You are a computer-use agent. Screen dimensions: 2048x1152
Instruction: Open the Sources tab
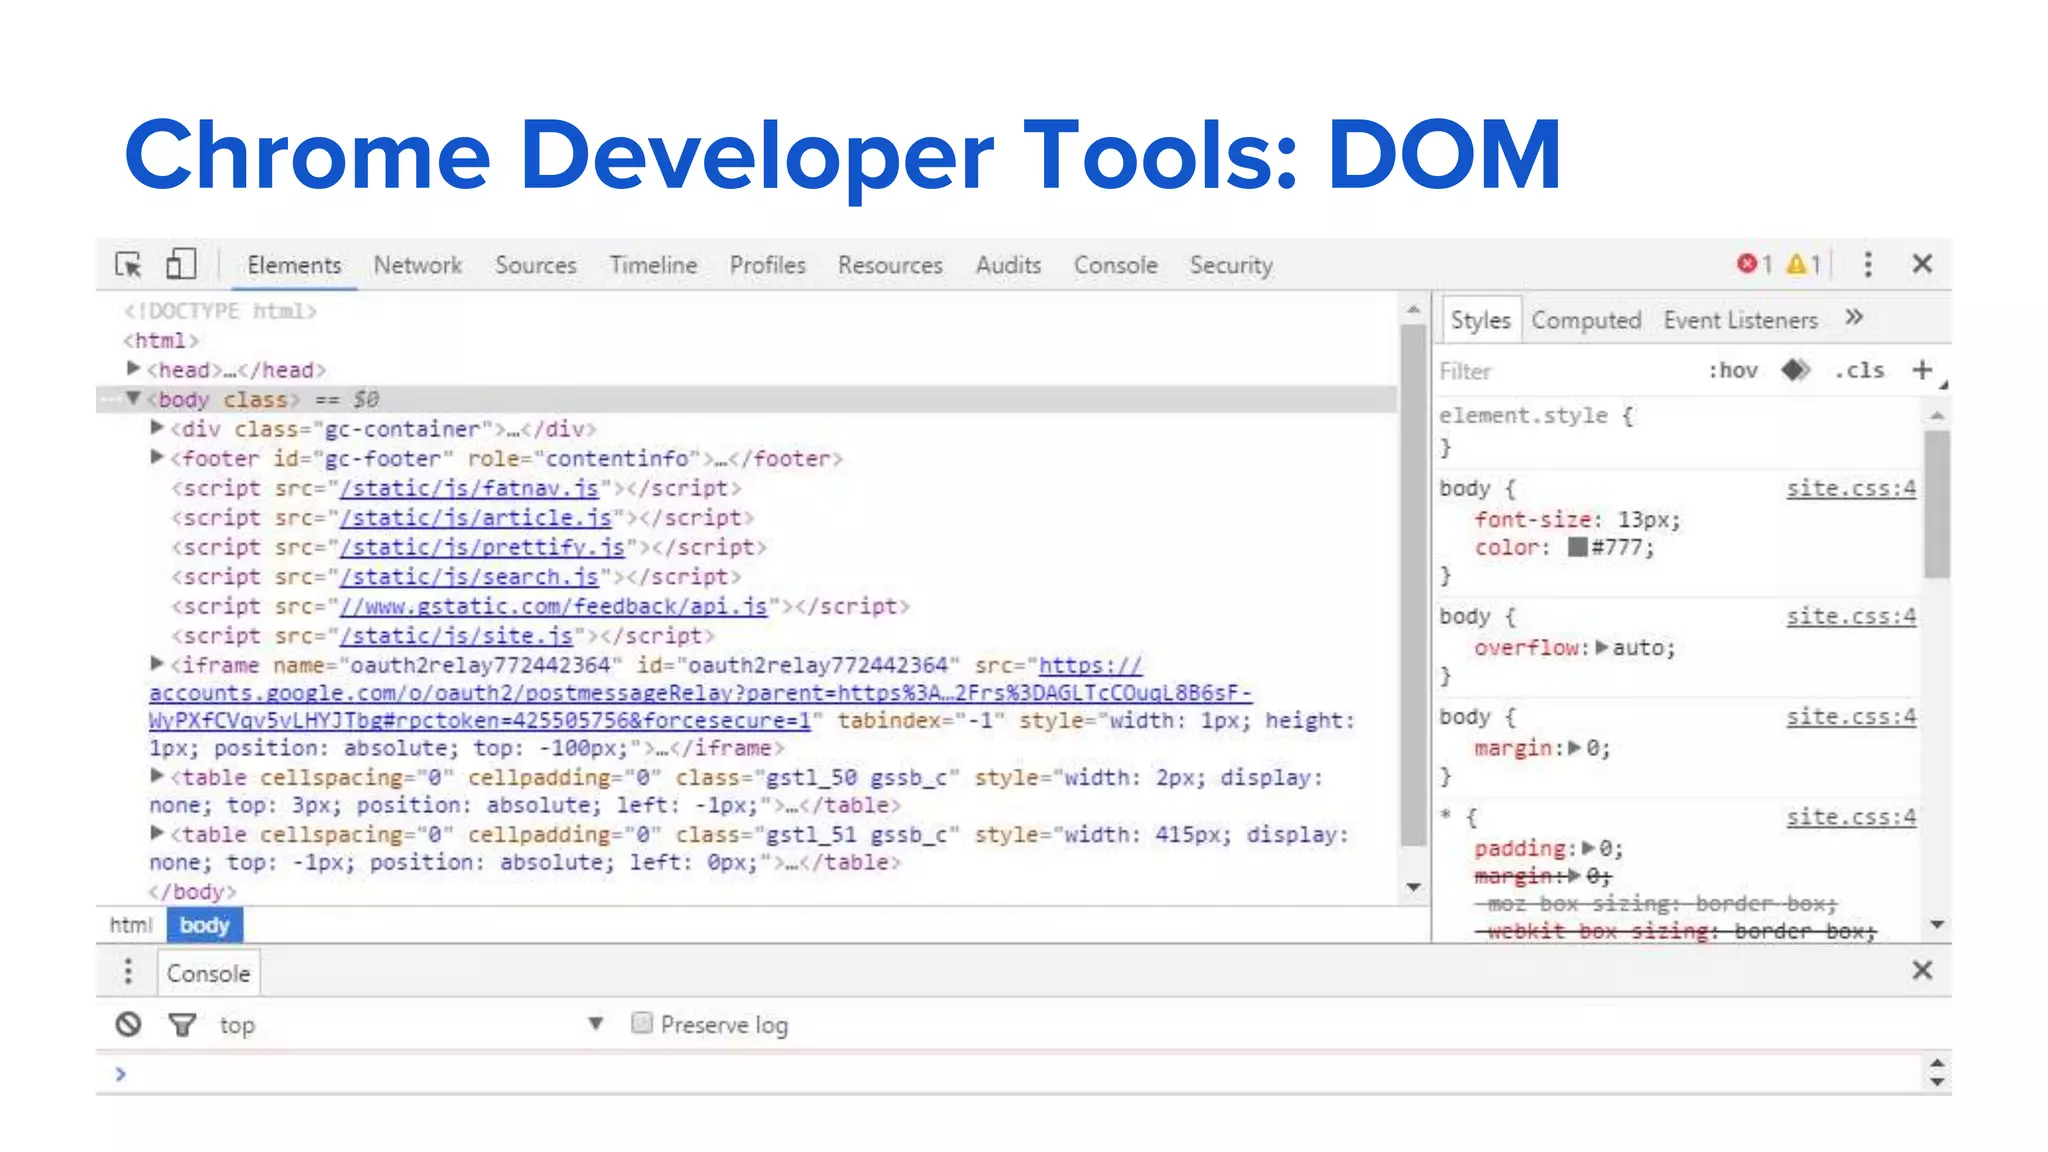pyautogui.click(x=536, y=265)
